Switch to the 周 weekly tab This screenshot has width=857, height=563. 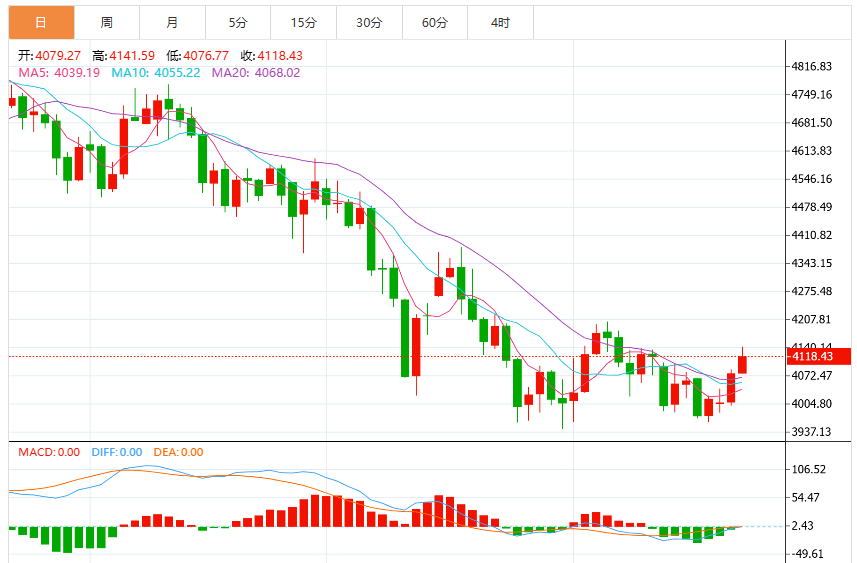(107, 23)
